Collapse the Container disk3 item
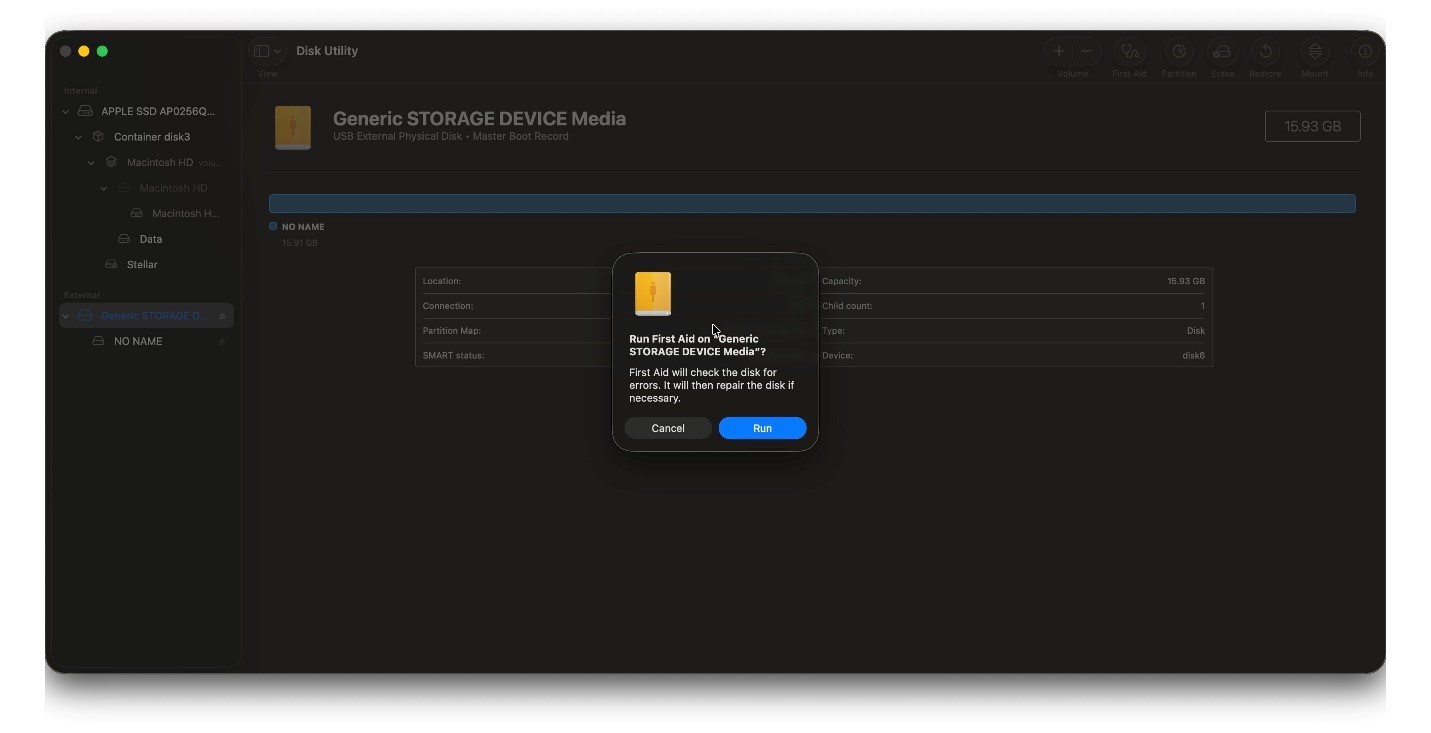Image resolution: width=1431 pixels, height=733 pixels. point(79,137)
